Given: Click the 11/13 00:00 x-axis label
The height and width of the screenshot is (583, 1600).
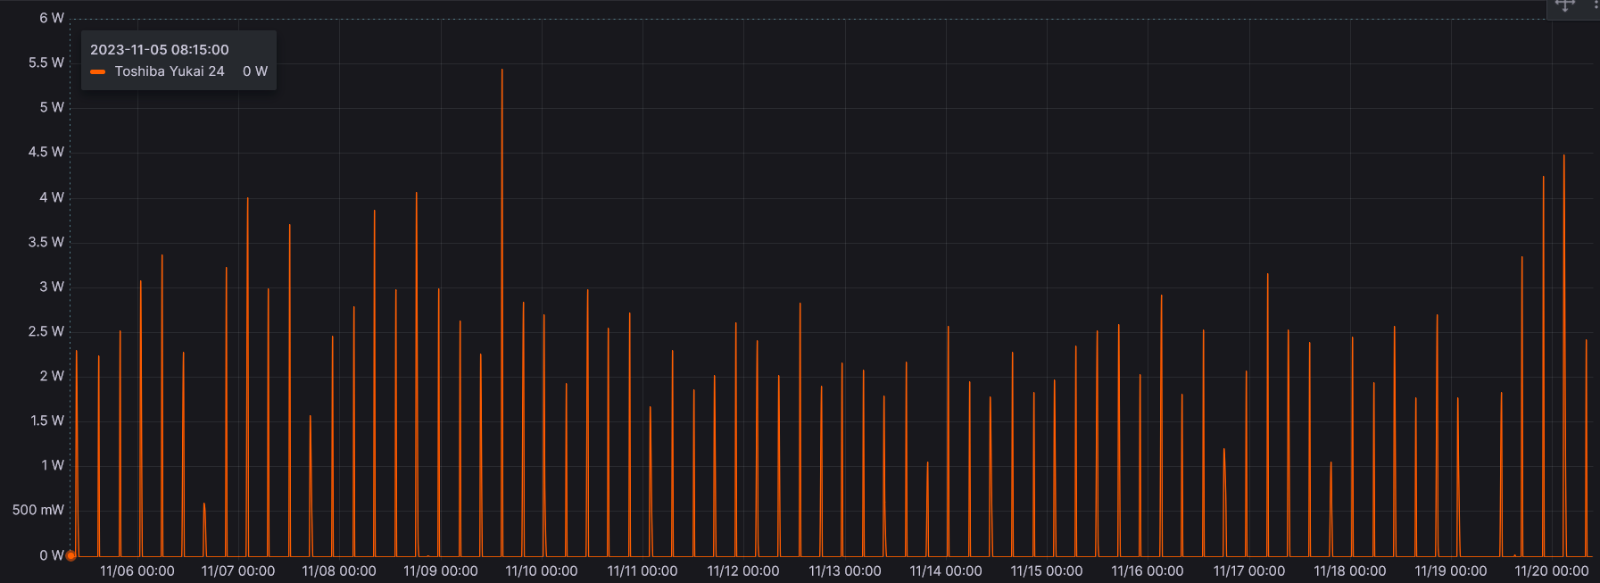Looking at the screenshot, I should tap(845, 571).
